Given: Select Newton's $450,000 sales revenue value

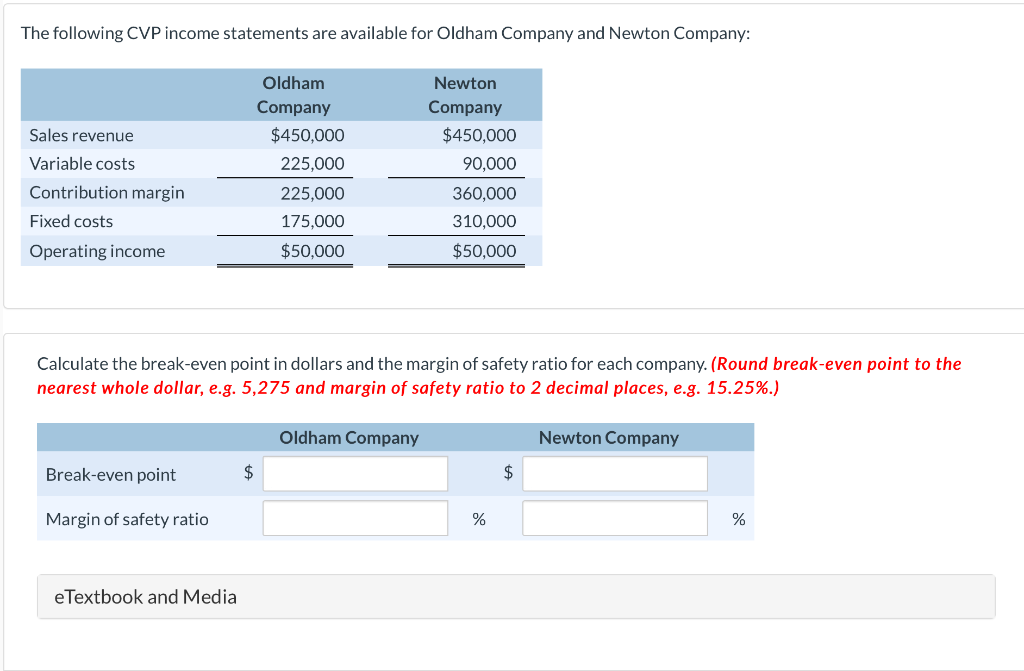Looking at the screenshot, I should pyautogui.click(x=479, y=135).
